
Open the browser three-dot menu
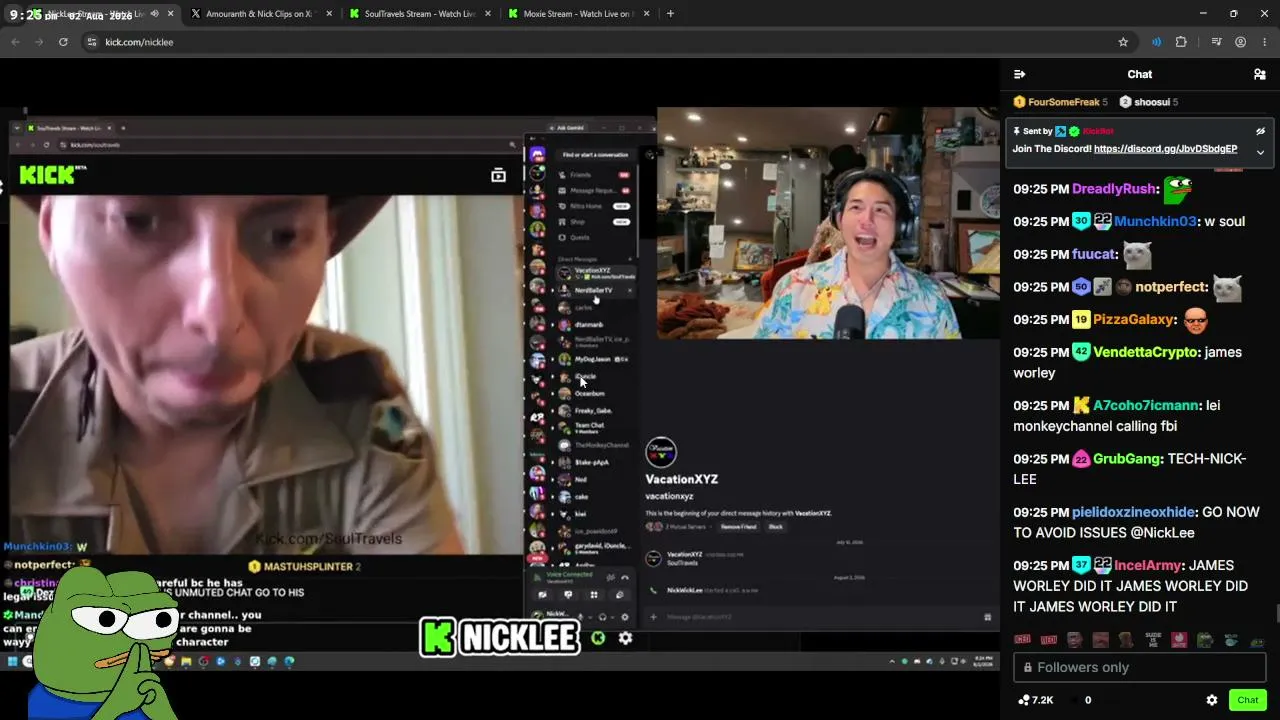(1265, 42)
